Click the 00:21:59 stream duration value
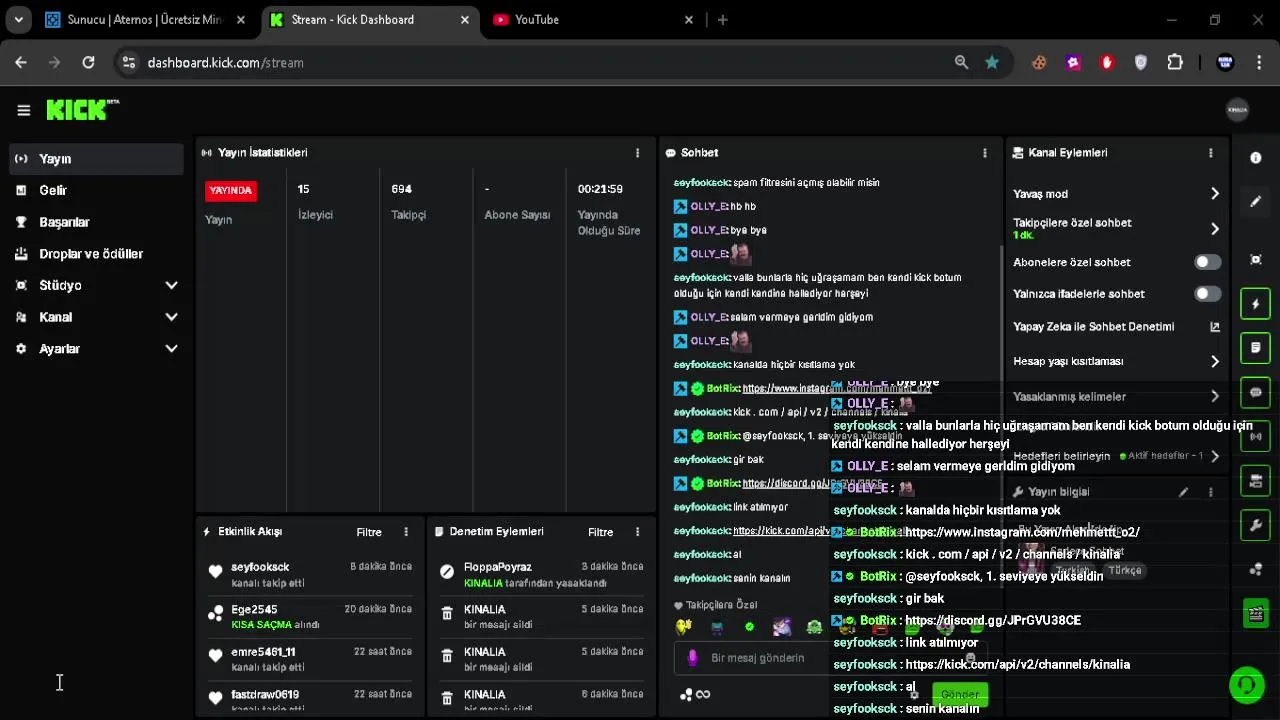 (x=600, y=189)
